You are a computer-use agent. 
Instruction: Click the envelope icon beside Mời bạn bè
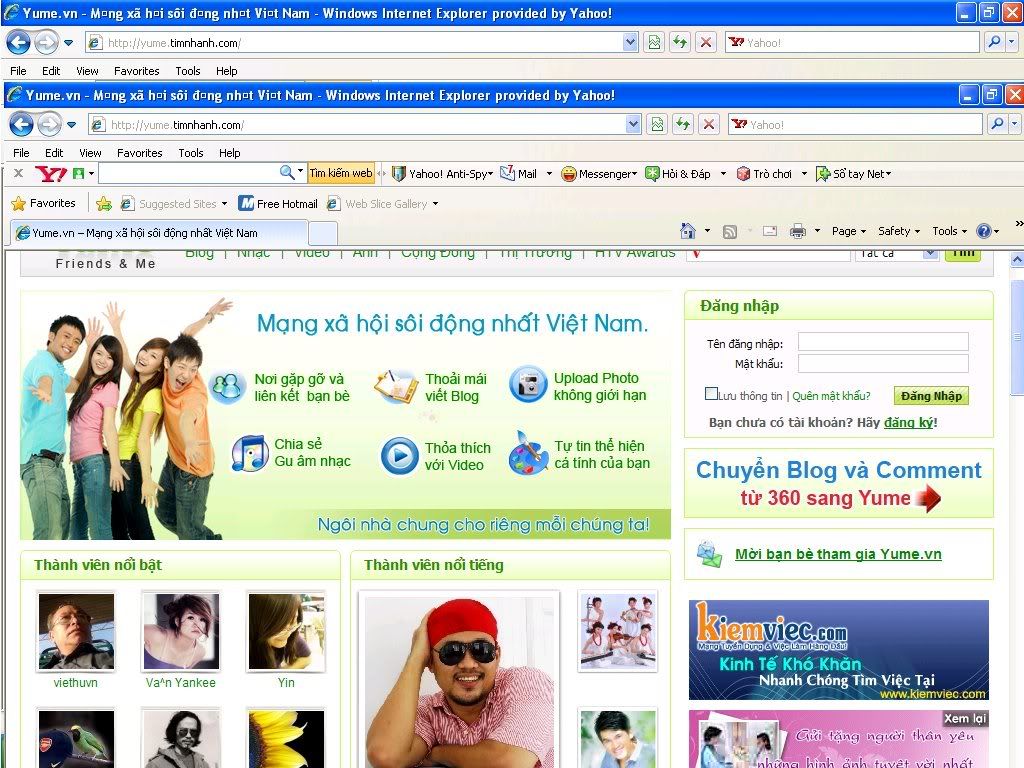tap(709, 554)
